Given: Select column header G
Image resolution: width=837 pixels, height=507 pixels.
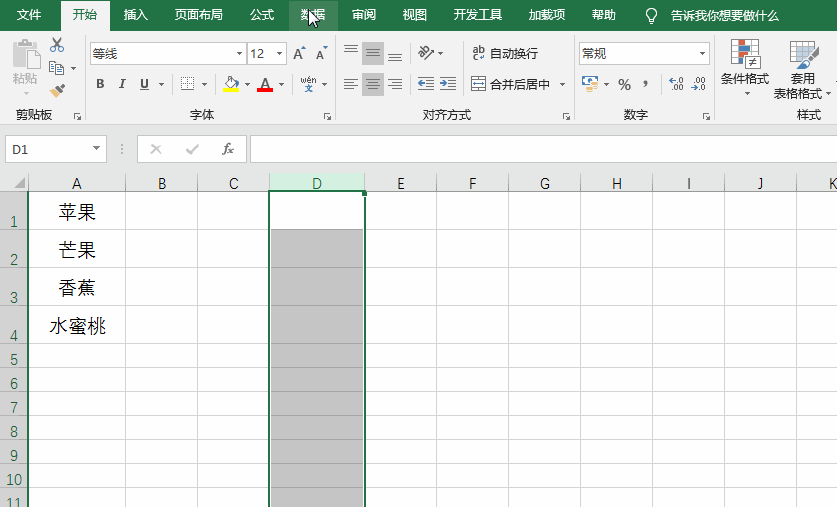Looking at the screenshot, I should 544,183.
